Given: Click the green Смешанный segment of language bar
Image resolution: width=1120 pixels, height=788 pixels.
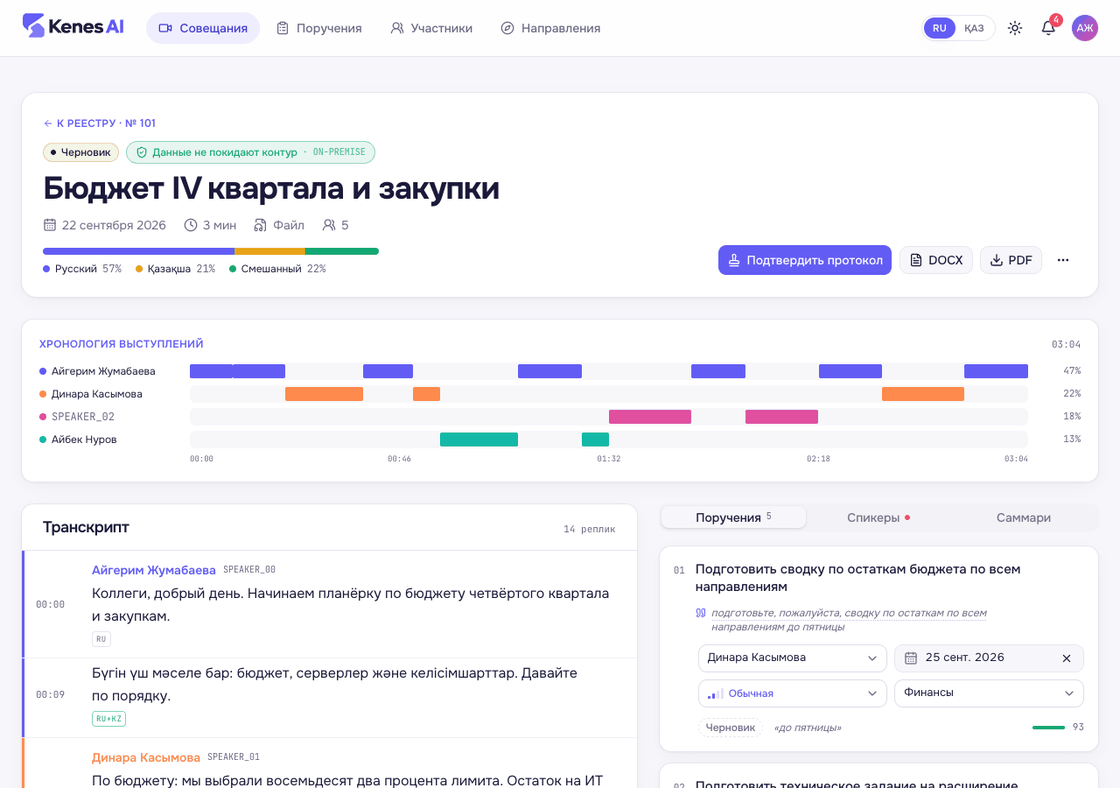Looking at the screenshot, I should 341,251.
